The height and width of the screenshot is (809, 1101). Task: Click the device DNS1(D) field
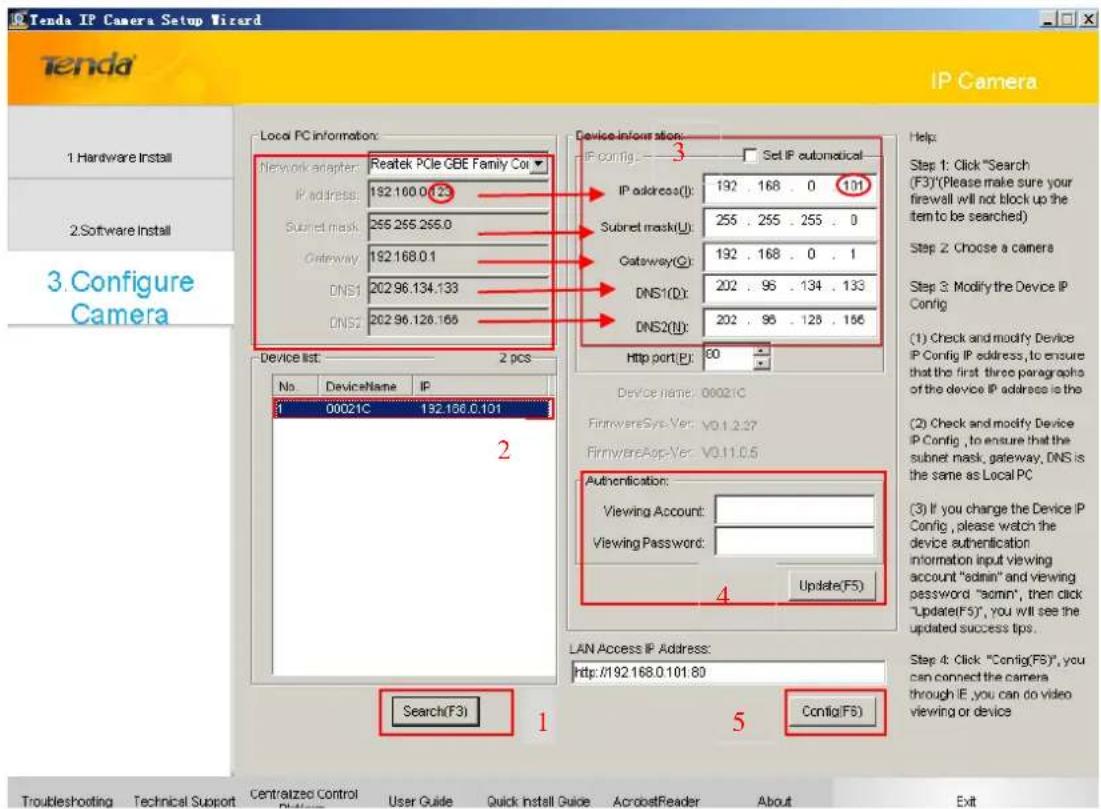[790, 287]
